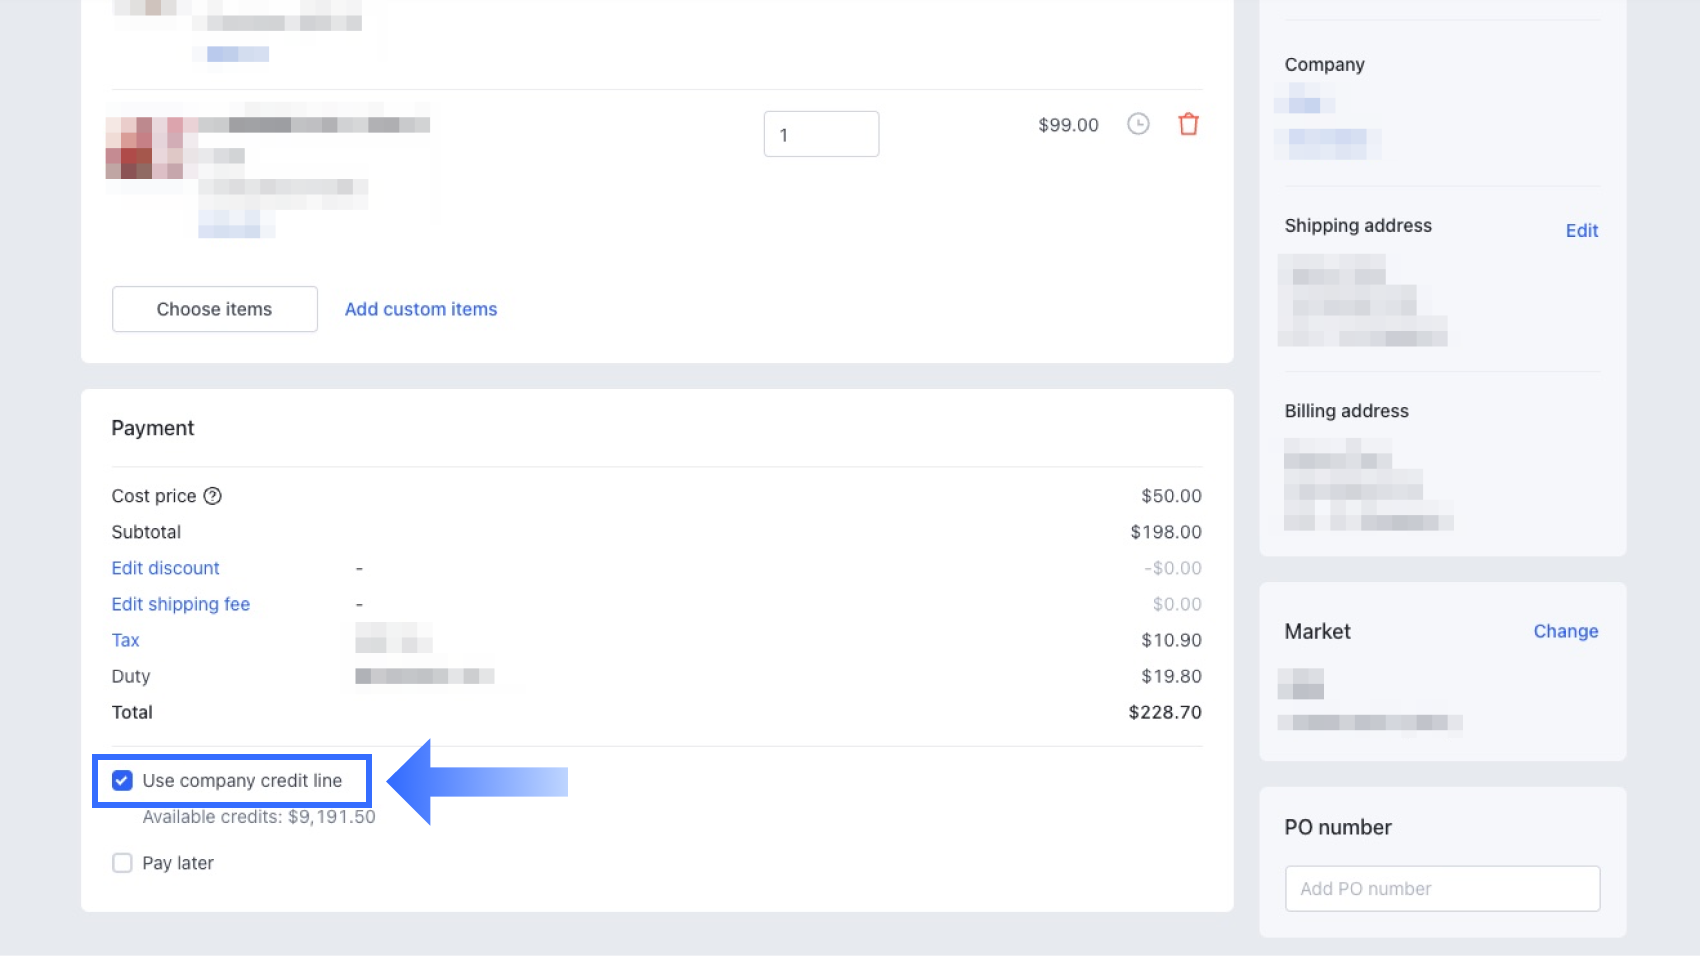Screen dimensions: 1700x956
Task: Open the Edit shipping fee link
Action: coord(181,604)
